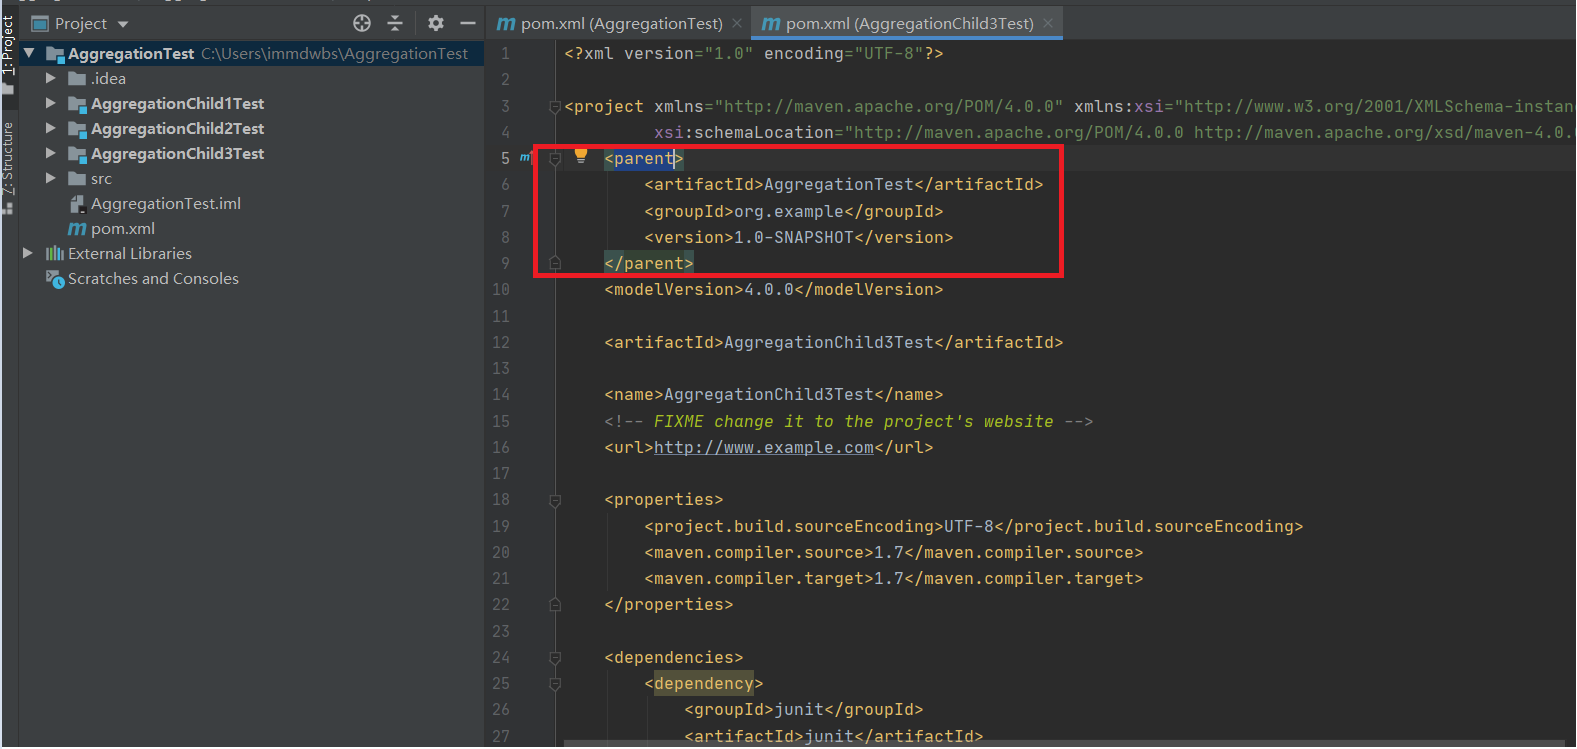1577x749 pixels.
Task: Expand the .idea folder
Action: [50, 78]
